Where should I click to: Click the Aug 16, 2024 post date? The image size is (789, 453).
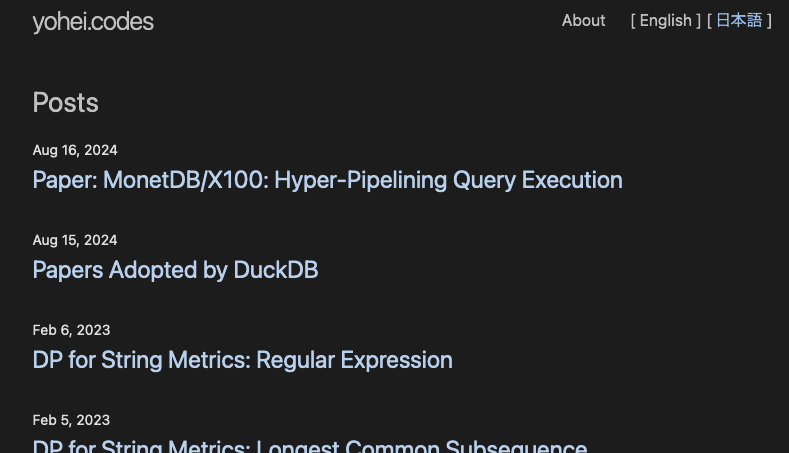coord(75,150)
